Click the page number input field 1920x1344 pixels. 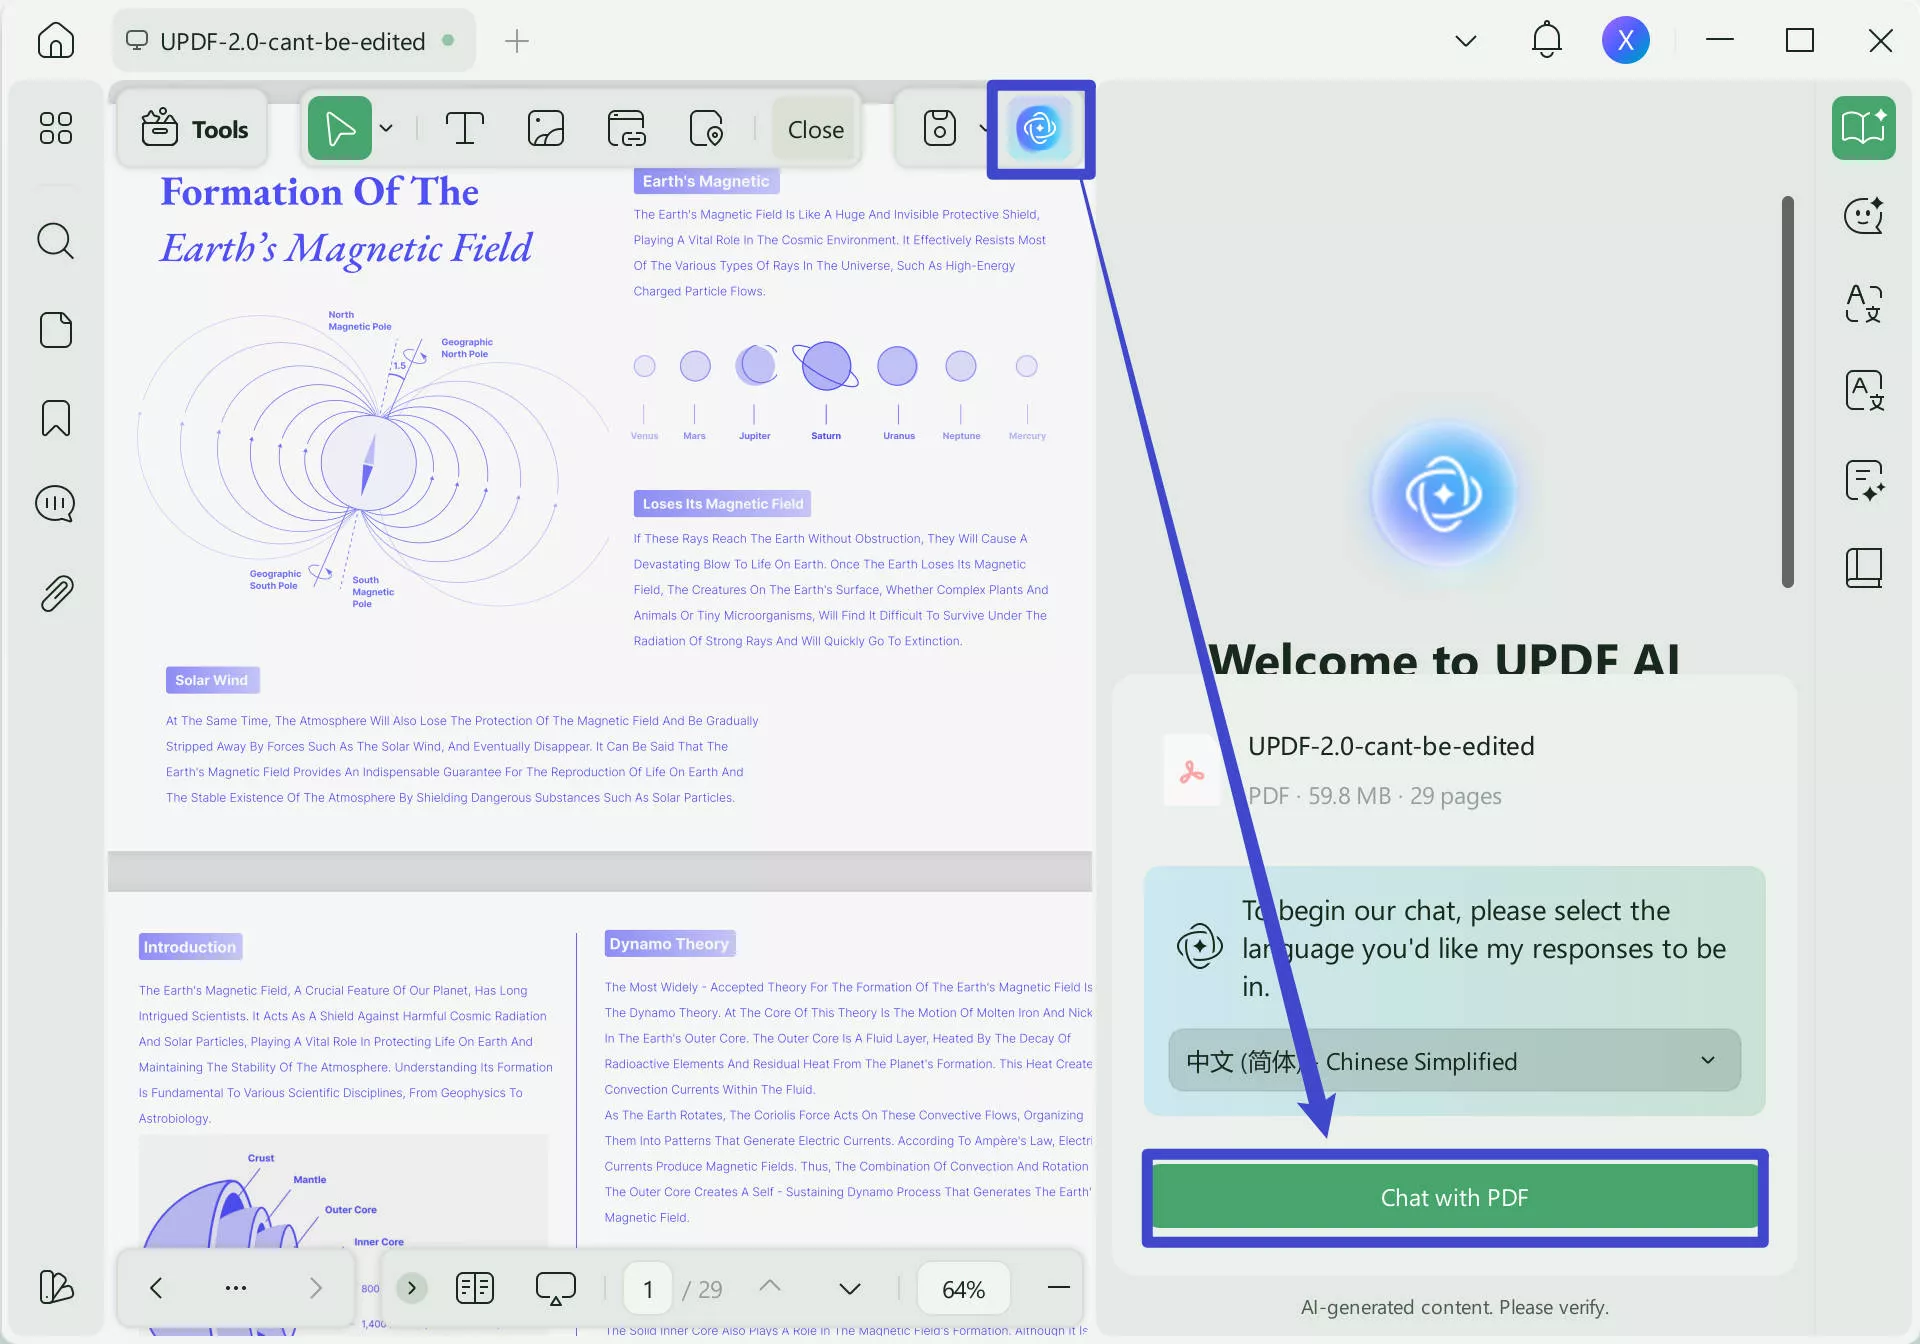(x=646, y=1288)
